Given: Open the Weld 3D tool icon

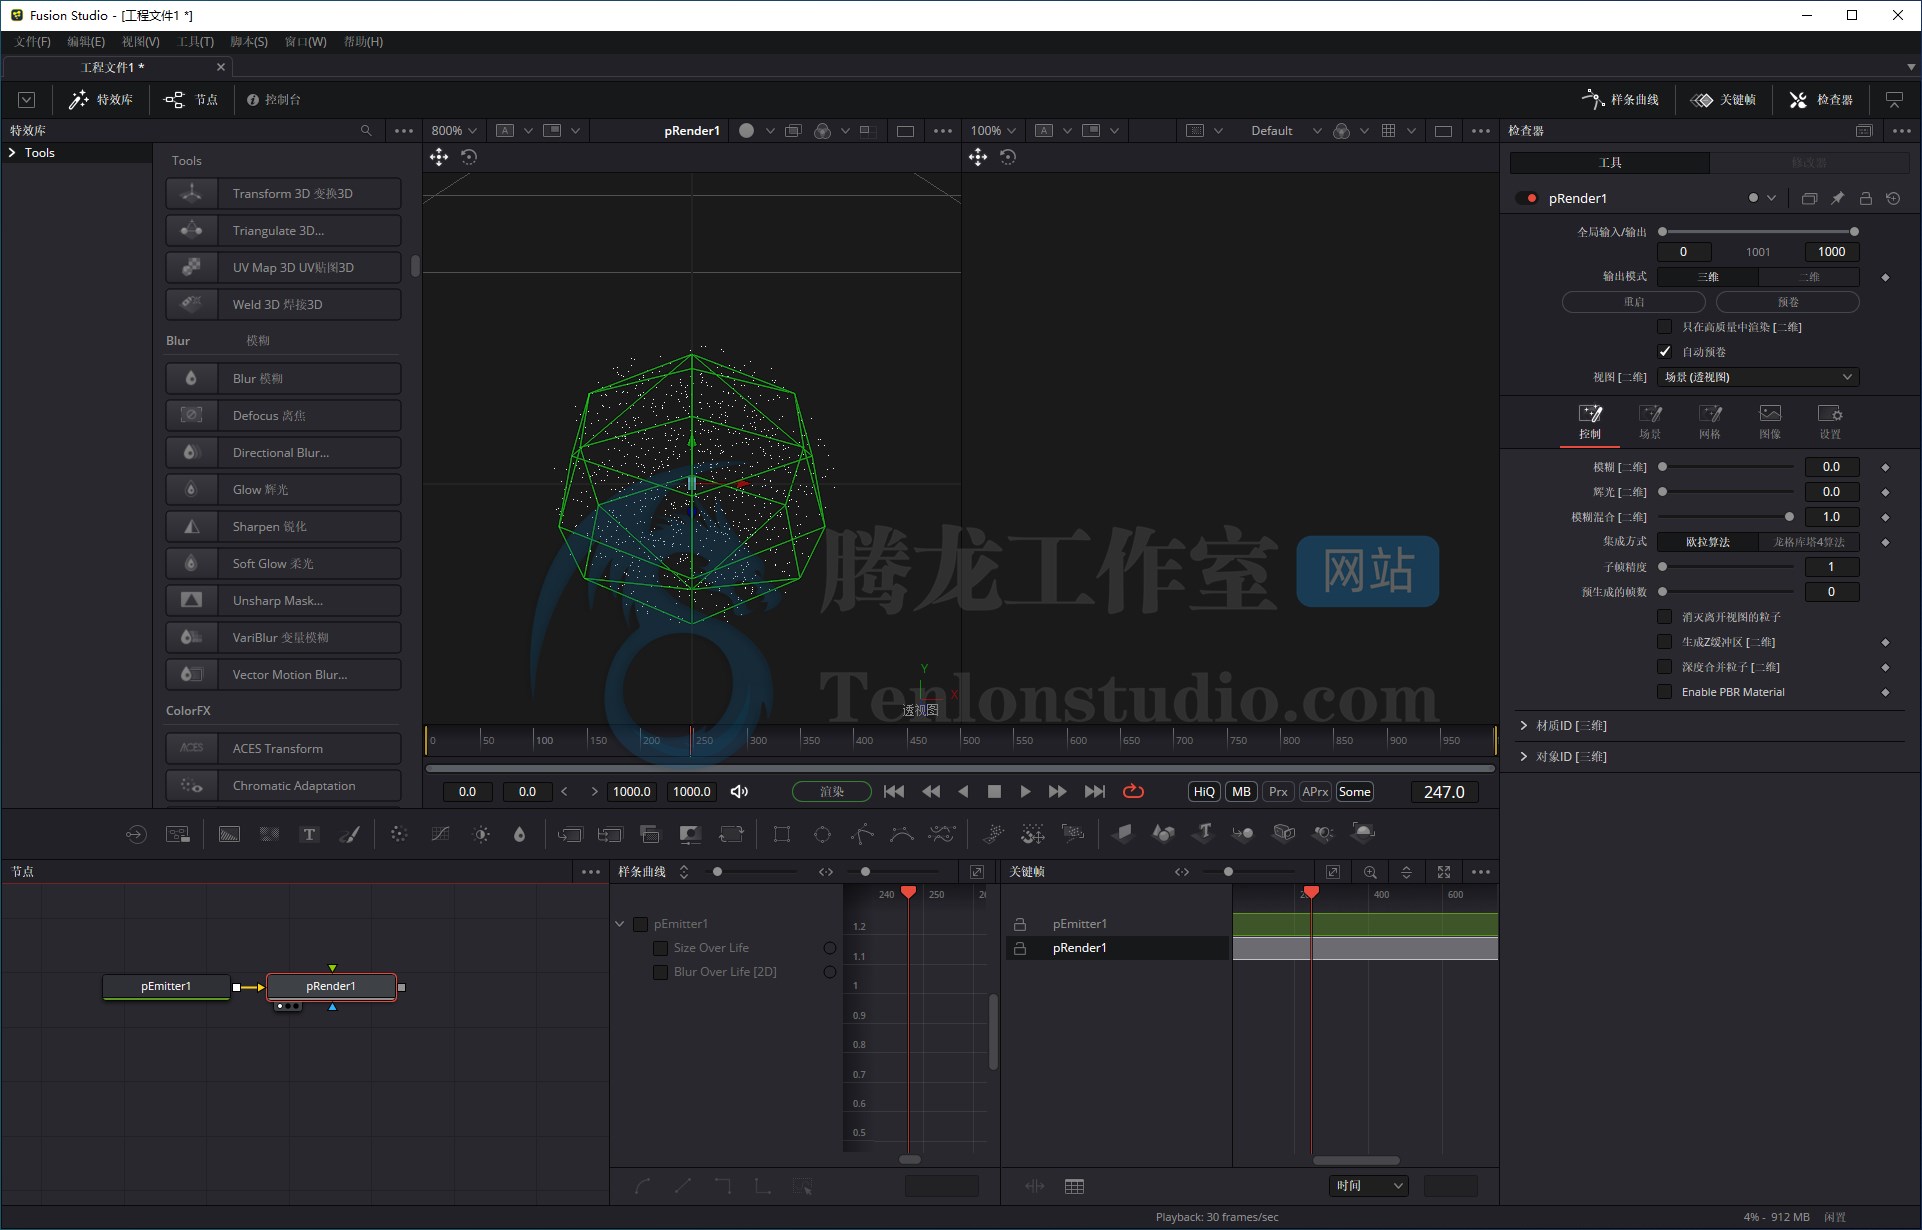Looking at the screenshot, I should point(192,304).
